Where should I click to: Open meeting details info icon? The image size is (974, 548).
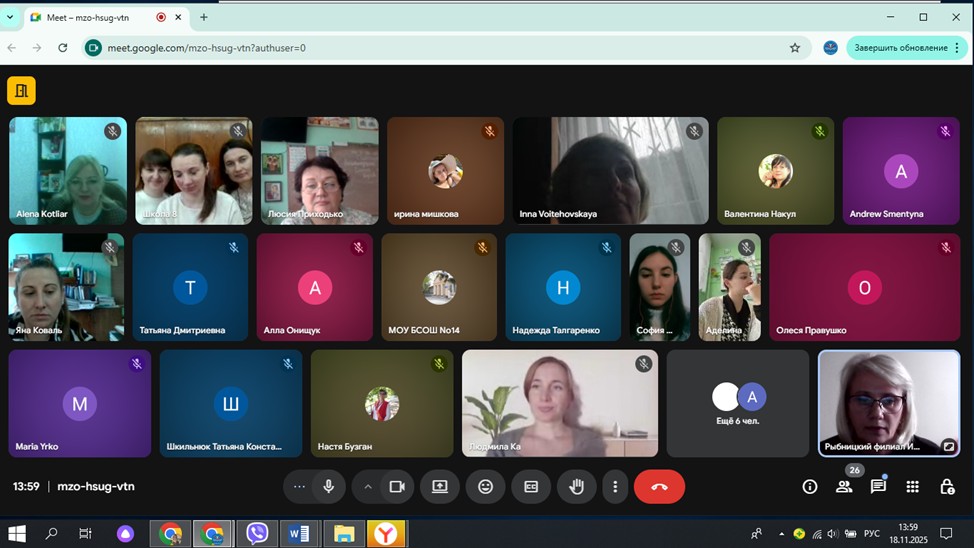click(x=810, y=487)
